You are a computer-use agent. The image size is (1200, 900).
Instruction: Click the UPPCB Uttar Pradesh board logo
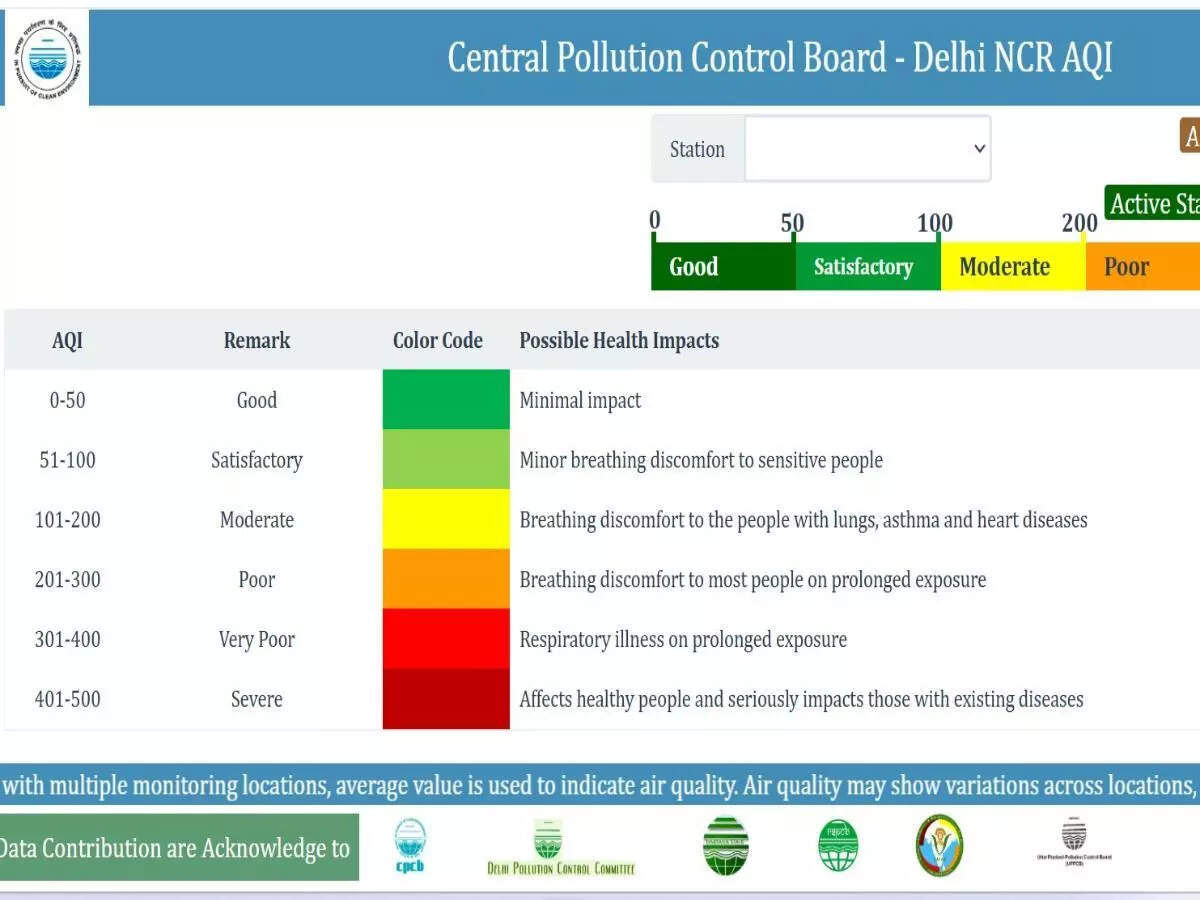[1074, 845]
